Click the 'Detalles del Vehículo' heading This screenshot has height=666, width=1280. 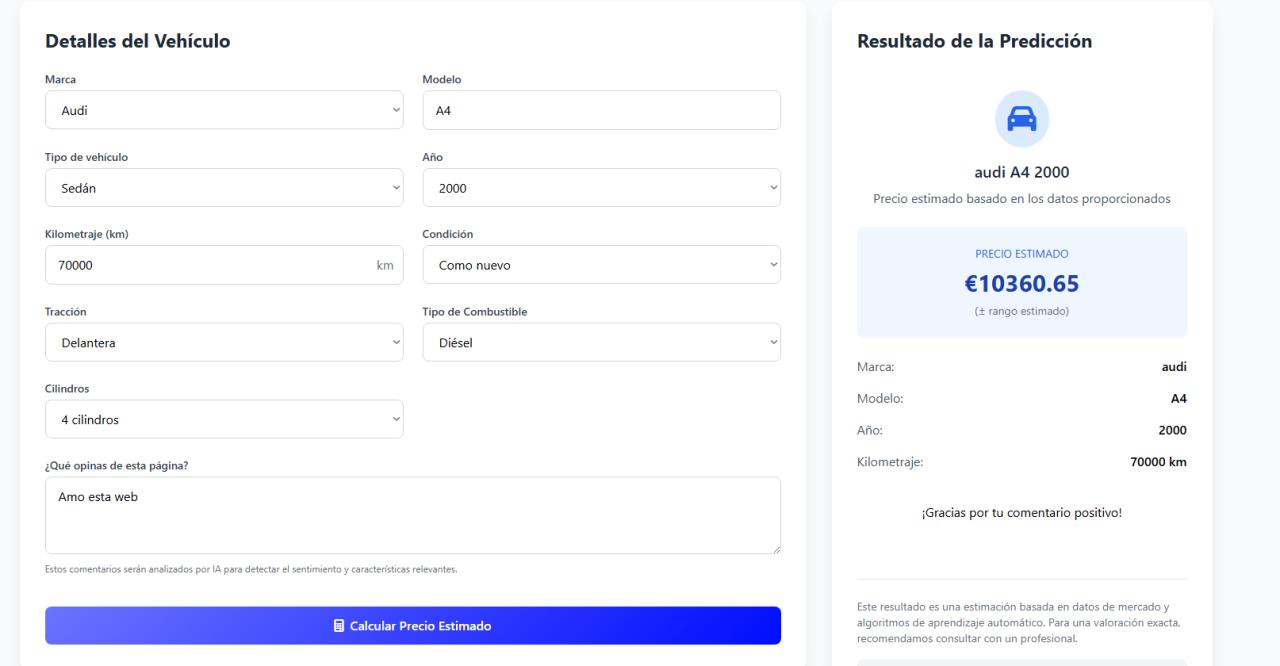click(138, 41)
